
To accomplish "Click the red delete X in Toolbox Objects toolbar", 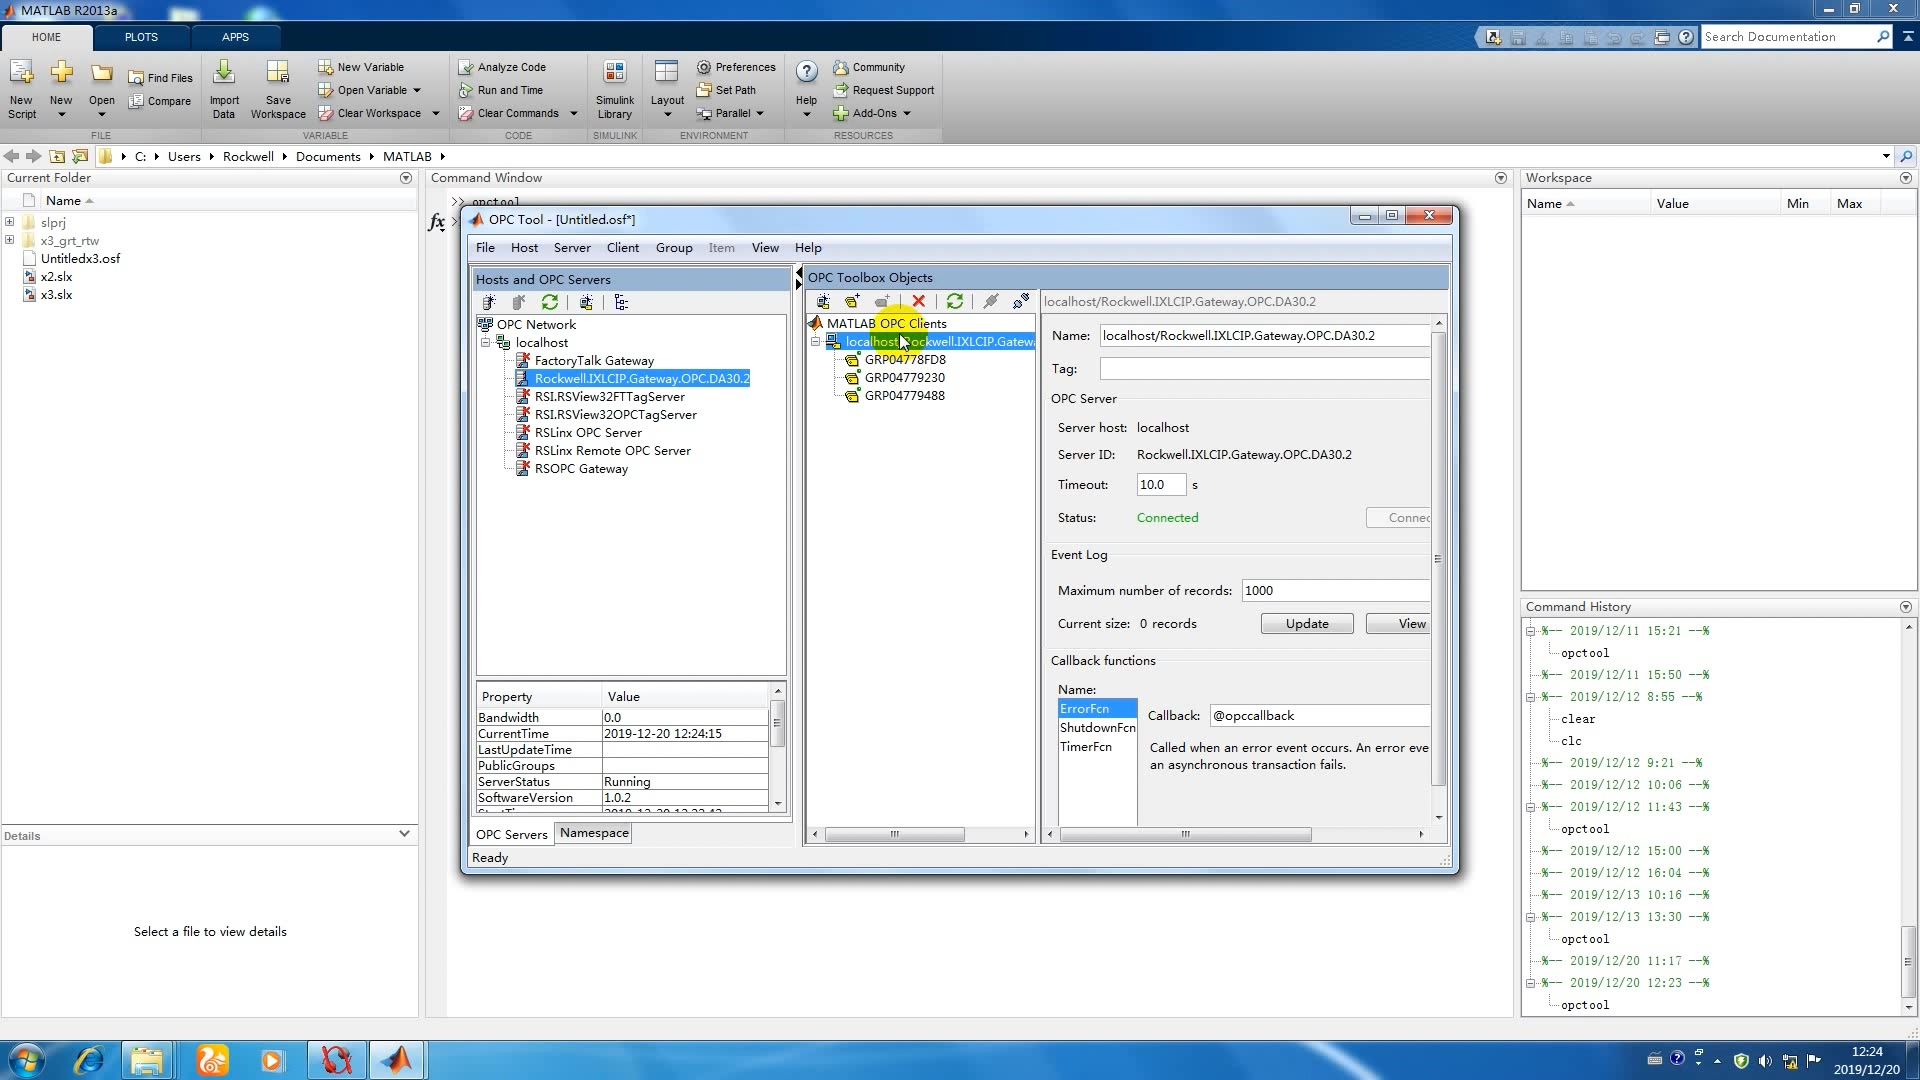I will click(x=918, y=302).
